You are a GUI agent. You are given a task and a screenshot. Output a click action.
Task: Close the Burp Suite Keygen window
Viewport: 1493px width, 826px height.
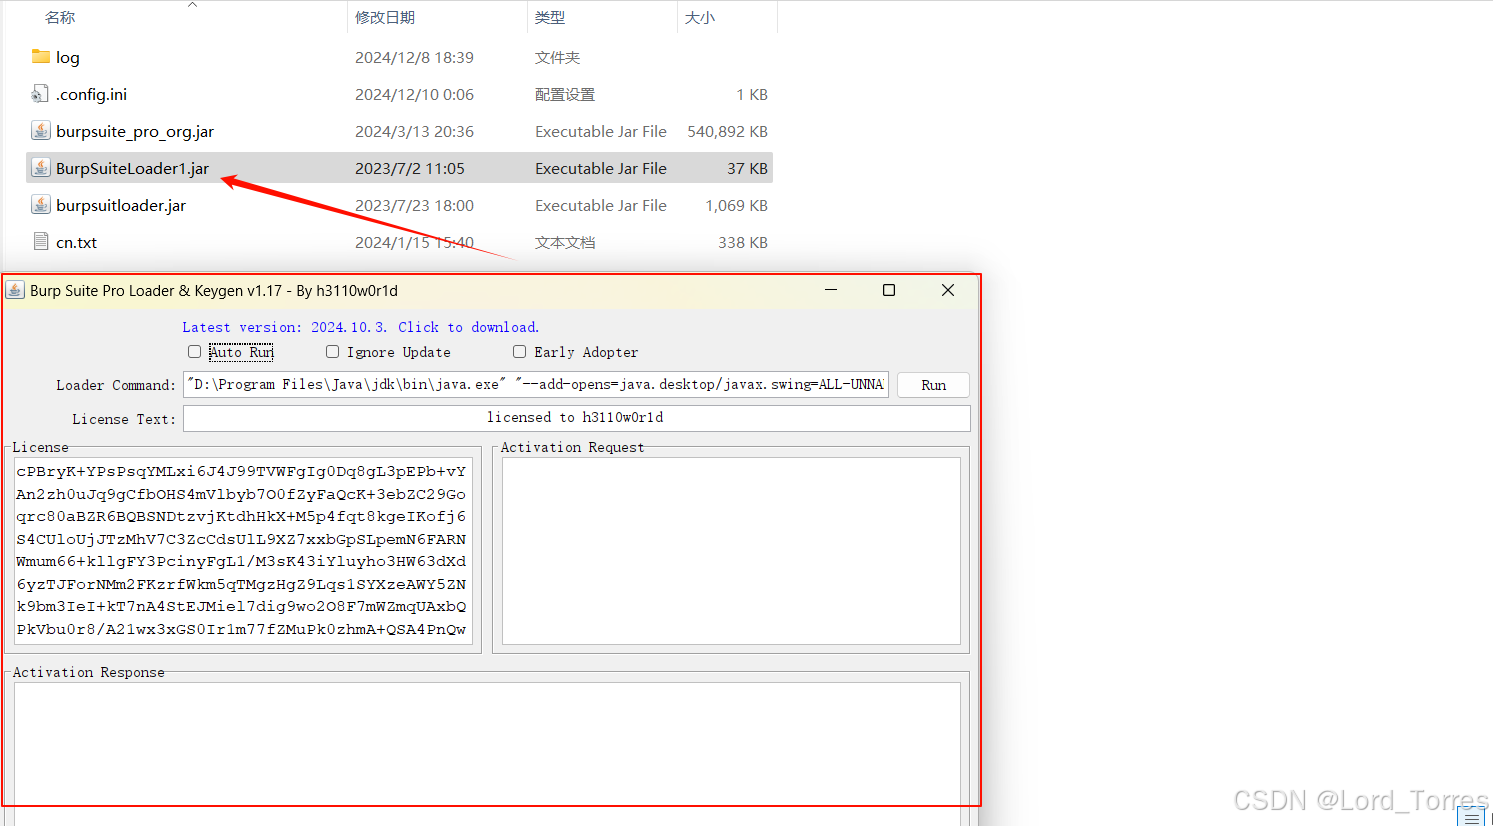coord(948,290)
